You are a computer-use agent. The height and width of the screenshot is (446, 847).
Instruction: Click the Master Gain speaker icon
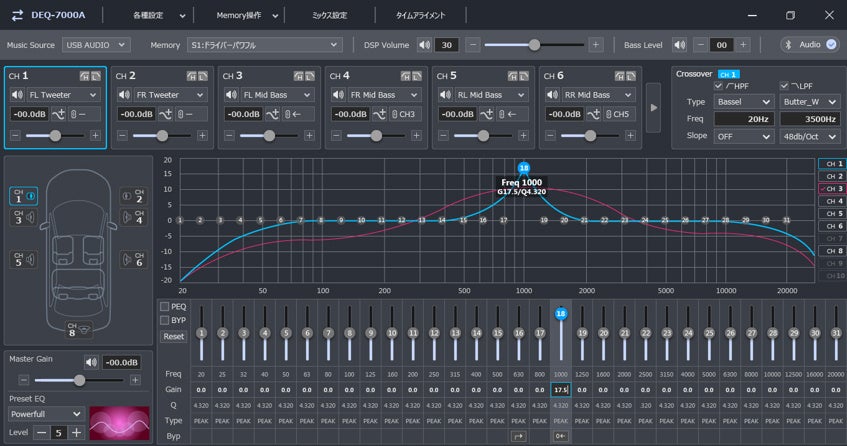pyautogui.click(x=92, y=362)
